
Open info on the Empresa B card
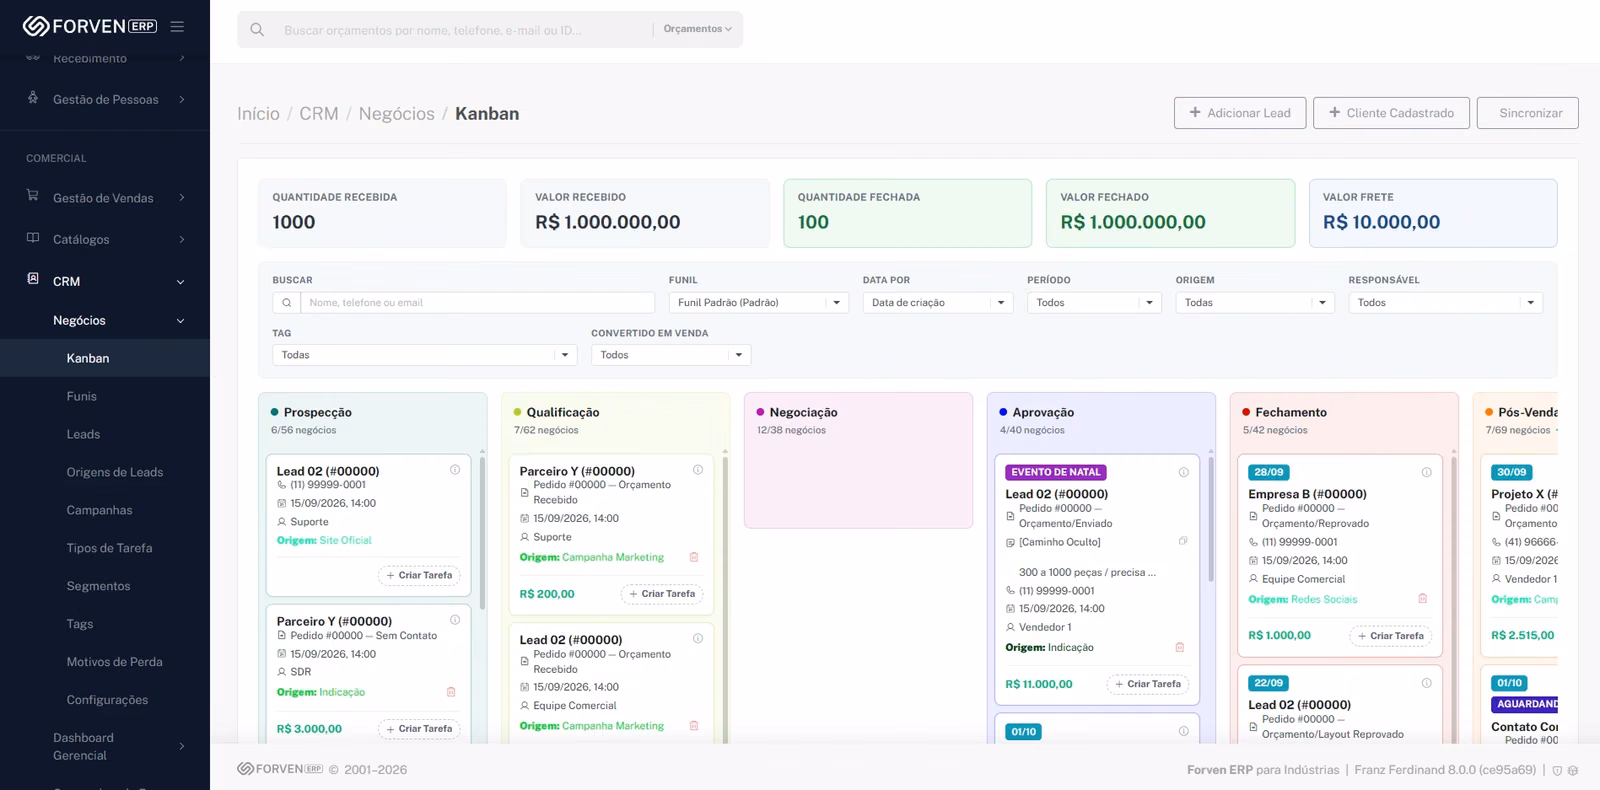pos(1427,473)
